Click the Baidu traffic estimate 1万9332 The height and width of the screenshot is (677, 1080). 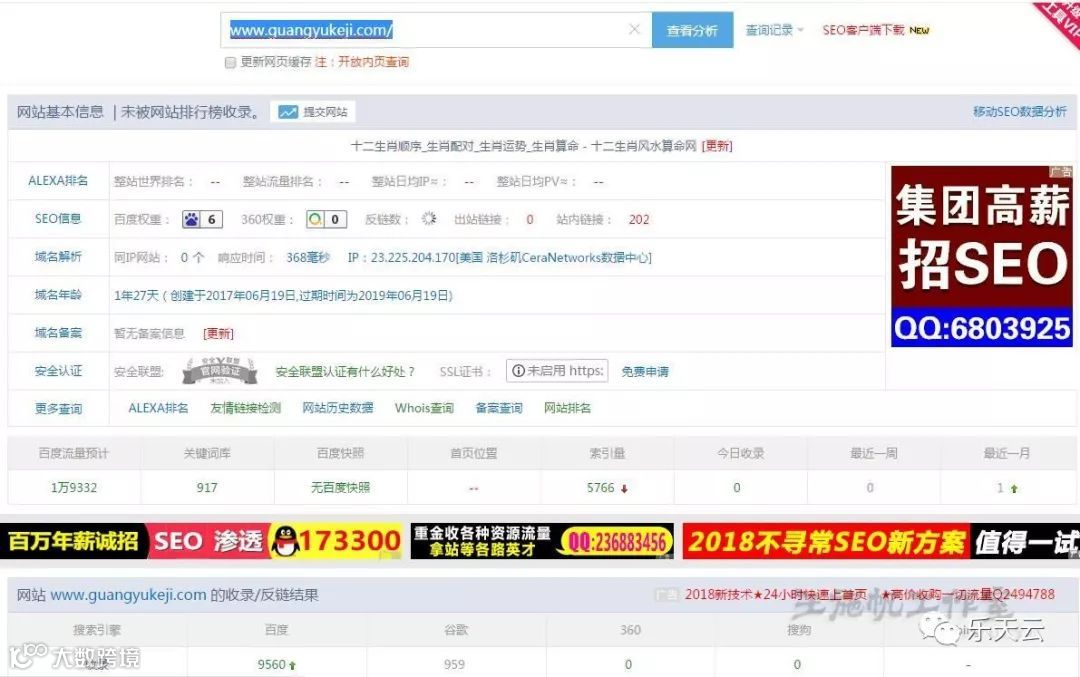point(74,488)
